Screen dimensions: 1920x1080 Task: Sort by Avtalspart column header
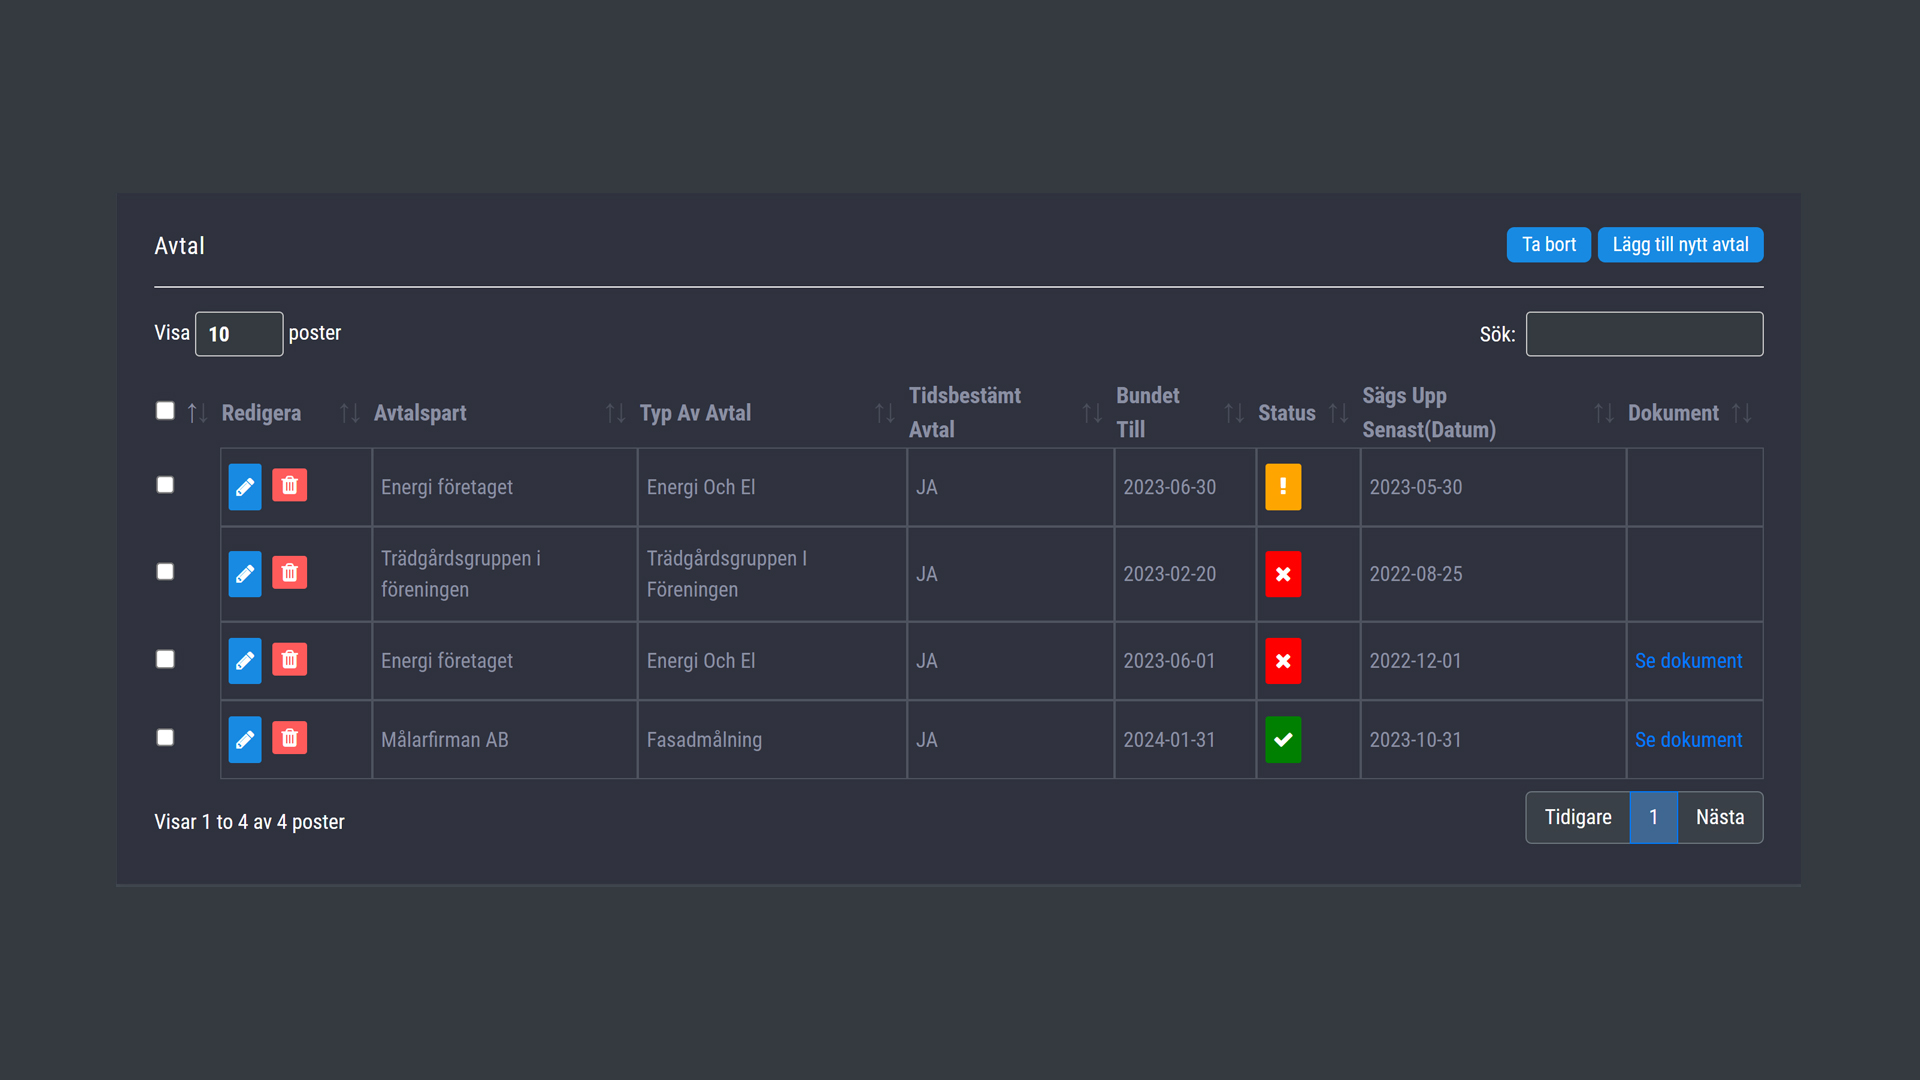(x=420, y=413)
